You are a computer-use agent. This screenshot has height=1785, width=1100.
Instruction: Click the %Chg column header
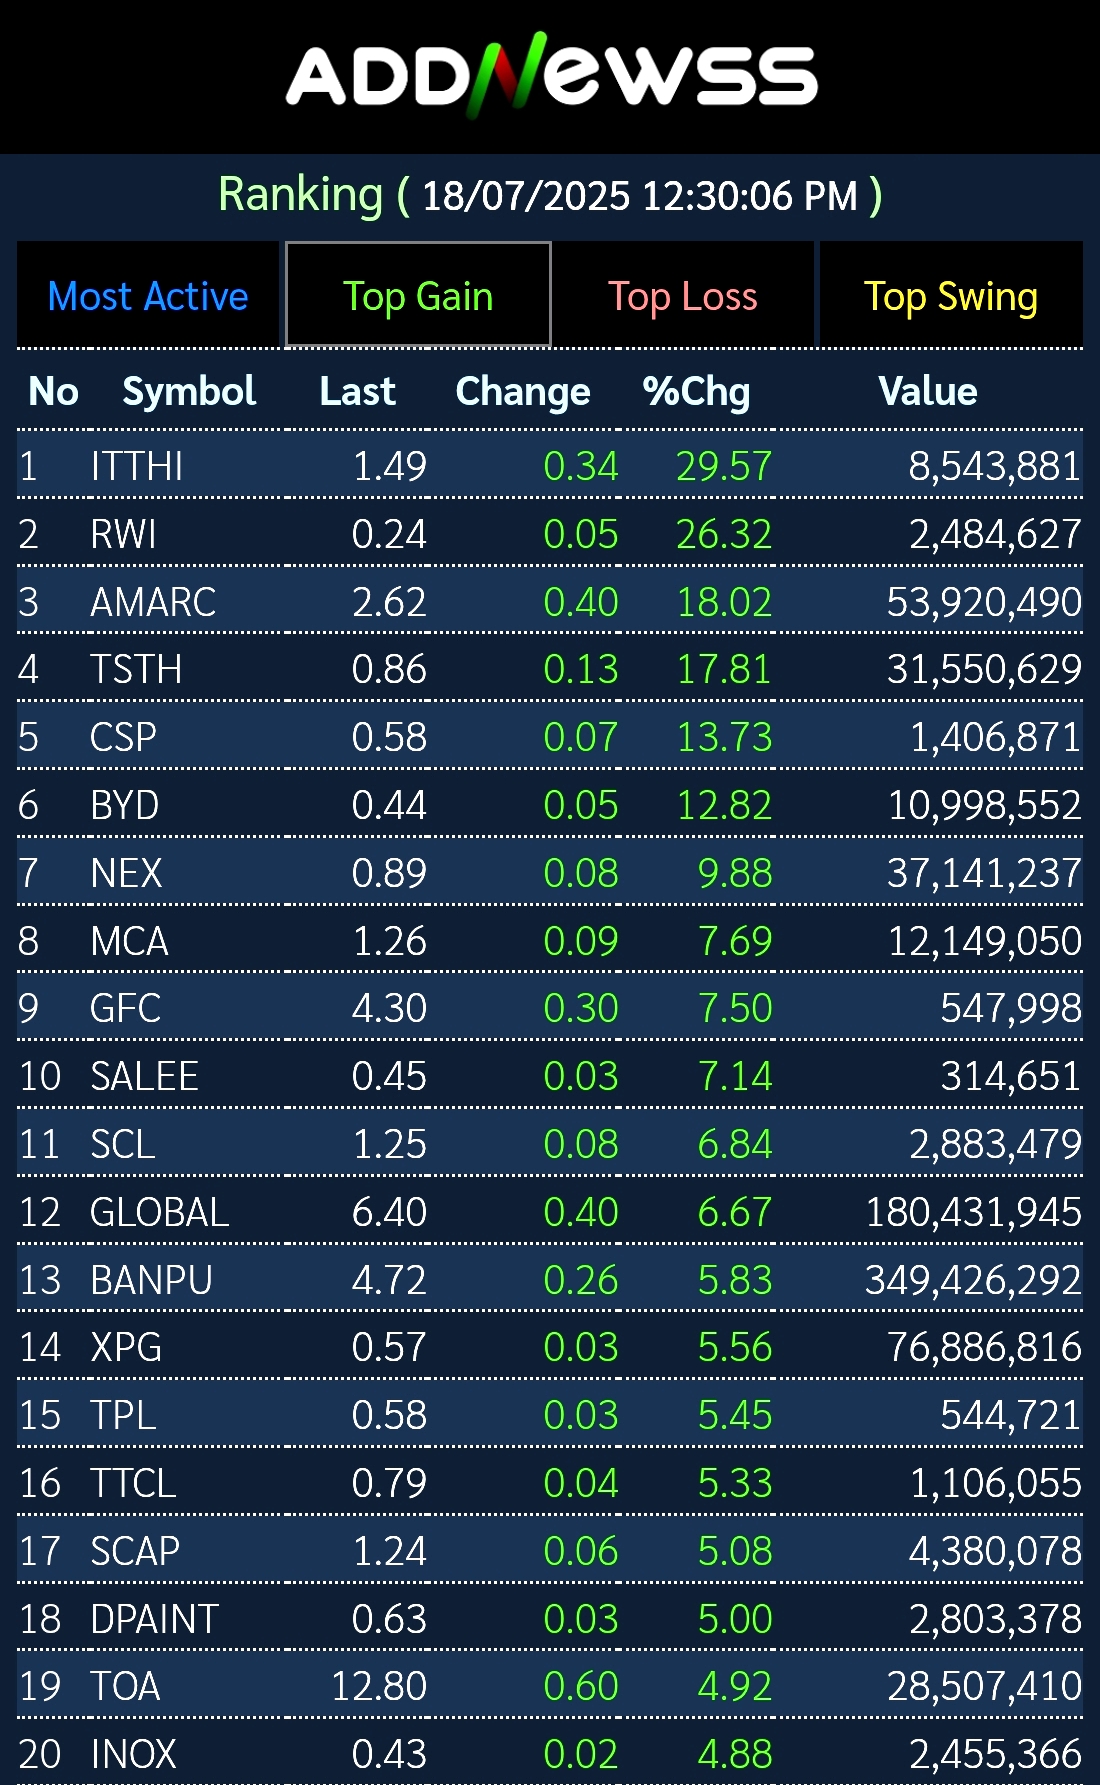pos(696,391)
